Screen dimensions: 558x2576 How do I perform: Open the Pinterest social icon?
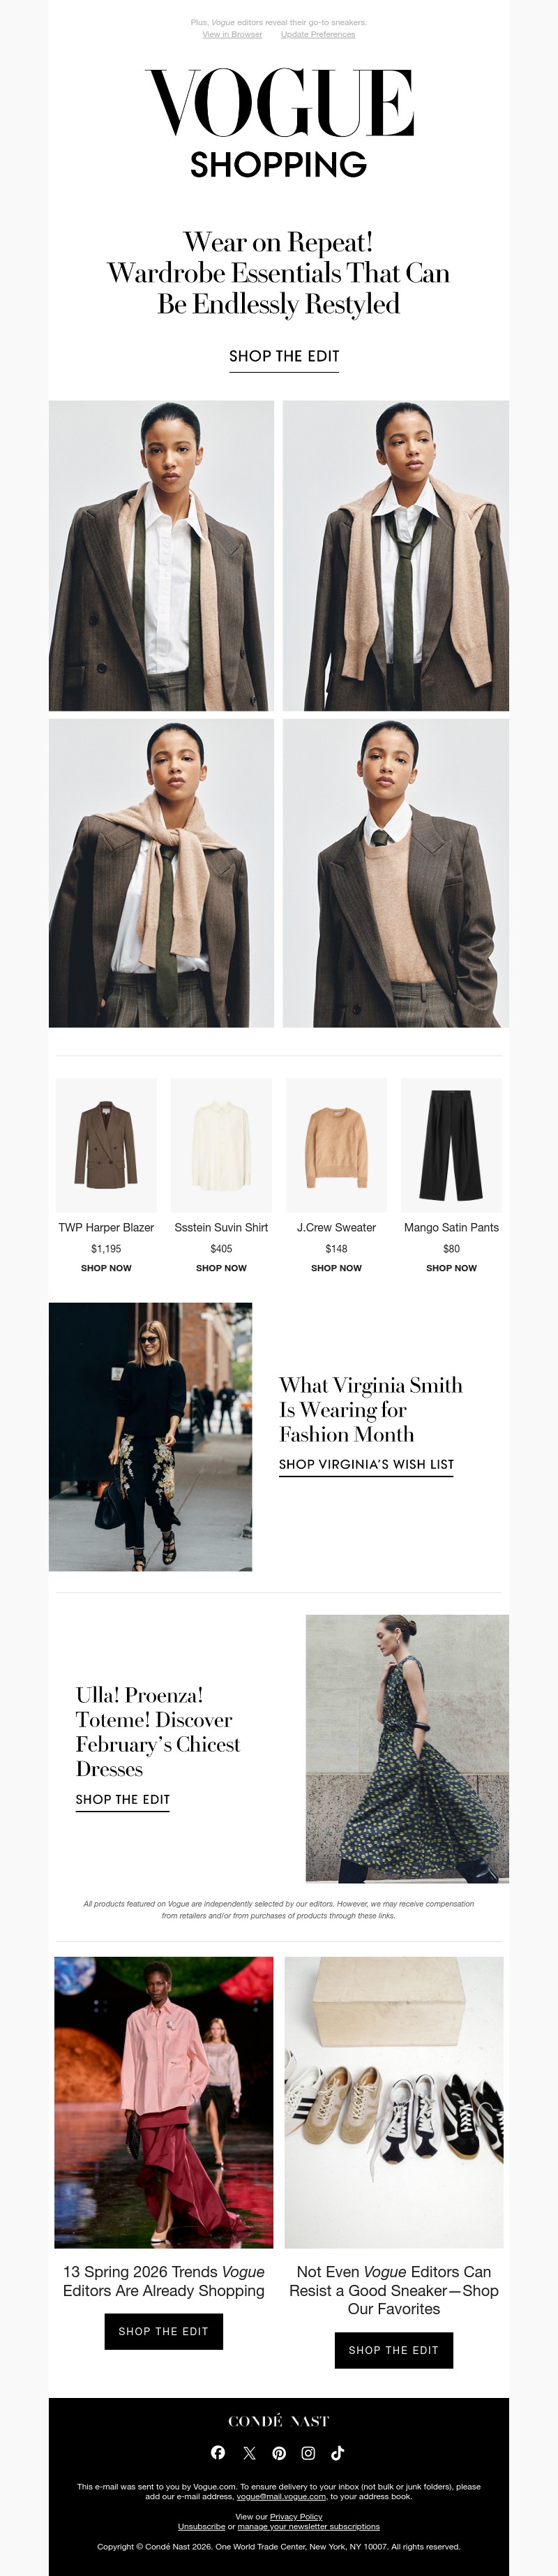[x=279, y=2452]
